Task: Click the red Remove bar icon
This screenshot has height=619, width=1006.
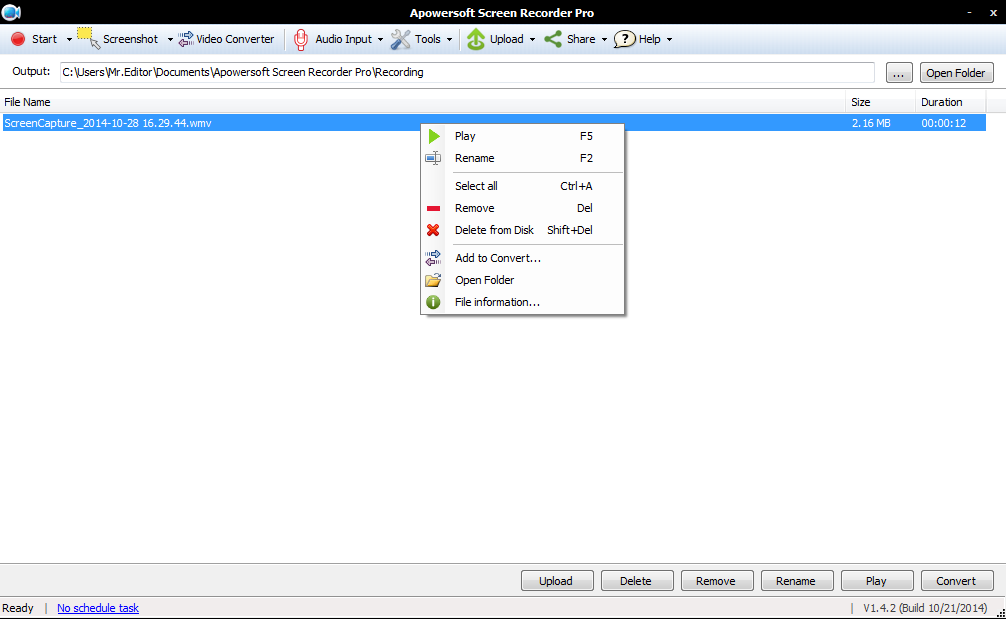Action: point(433,208)
